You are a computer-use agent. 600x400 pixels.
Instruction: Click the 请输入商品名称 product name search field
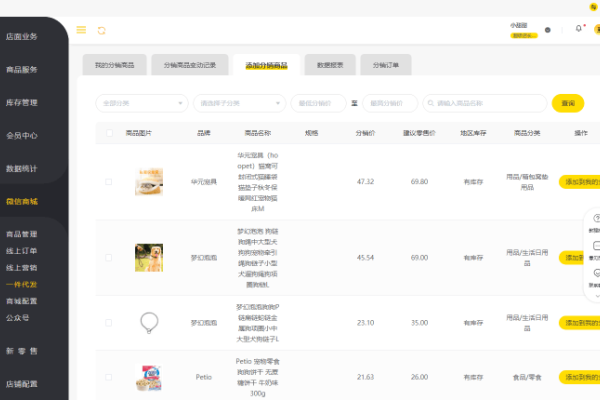(x=485, y=103)
